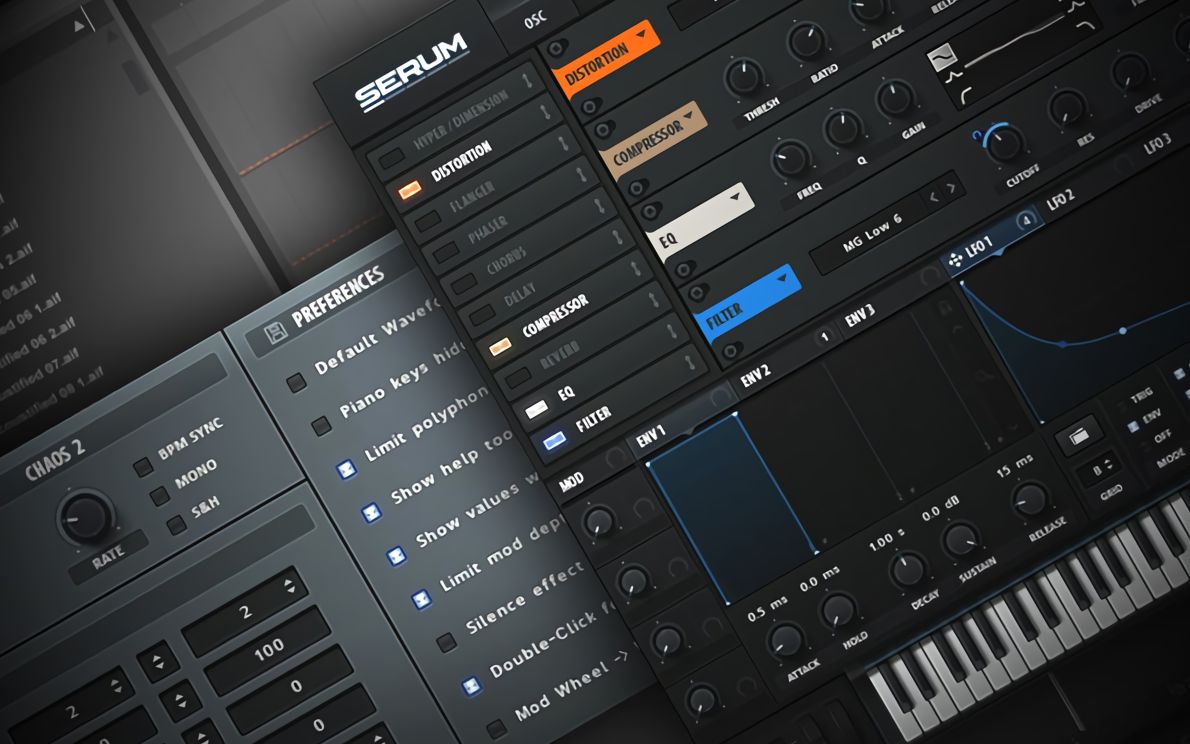Select the LFO 2 tab
Screen dimensions: 1190x744
click(1059, 200)
